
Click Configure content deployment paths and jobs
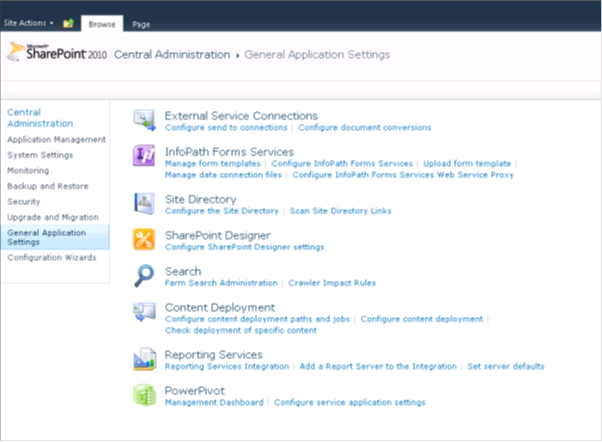pyautogui.click(x=257, y=319)
